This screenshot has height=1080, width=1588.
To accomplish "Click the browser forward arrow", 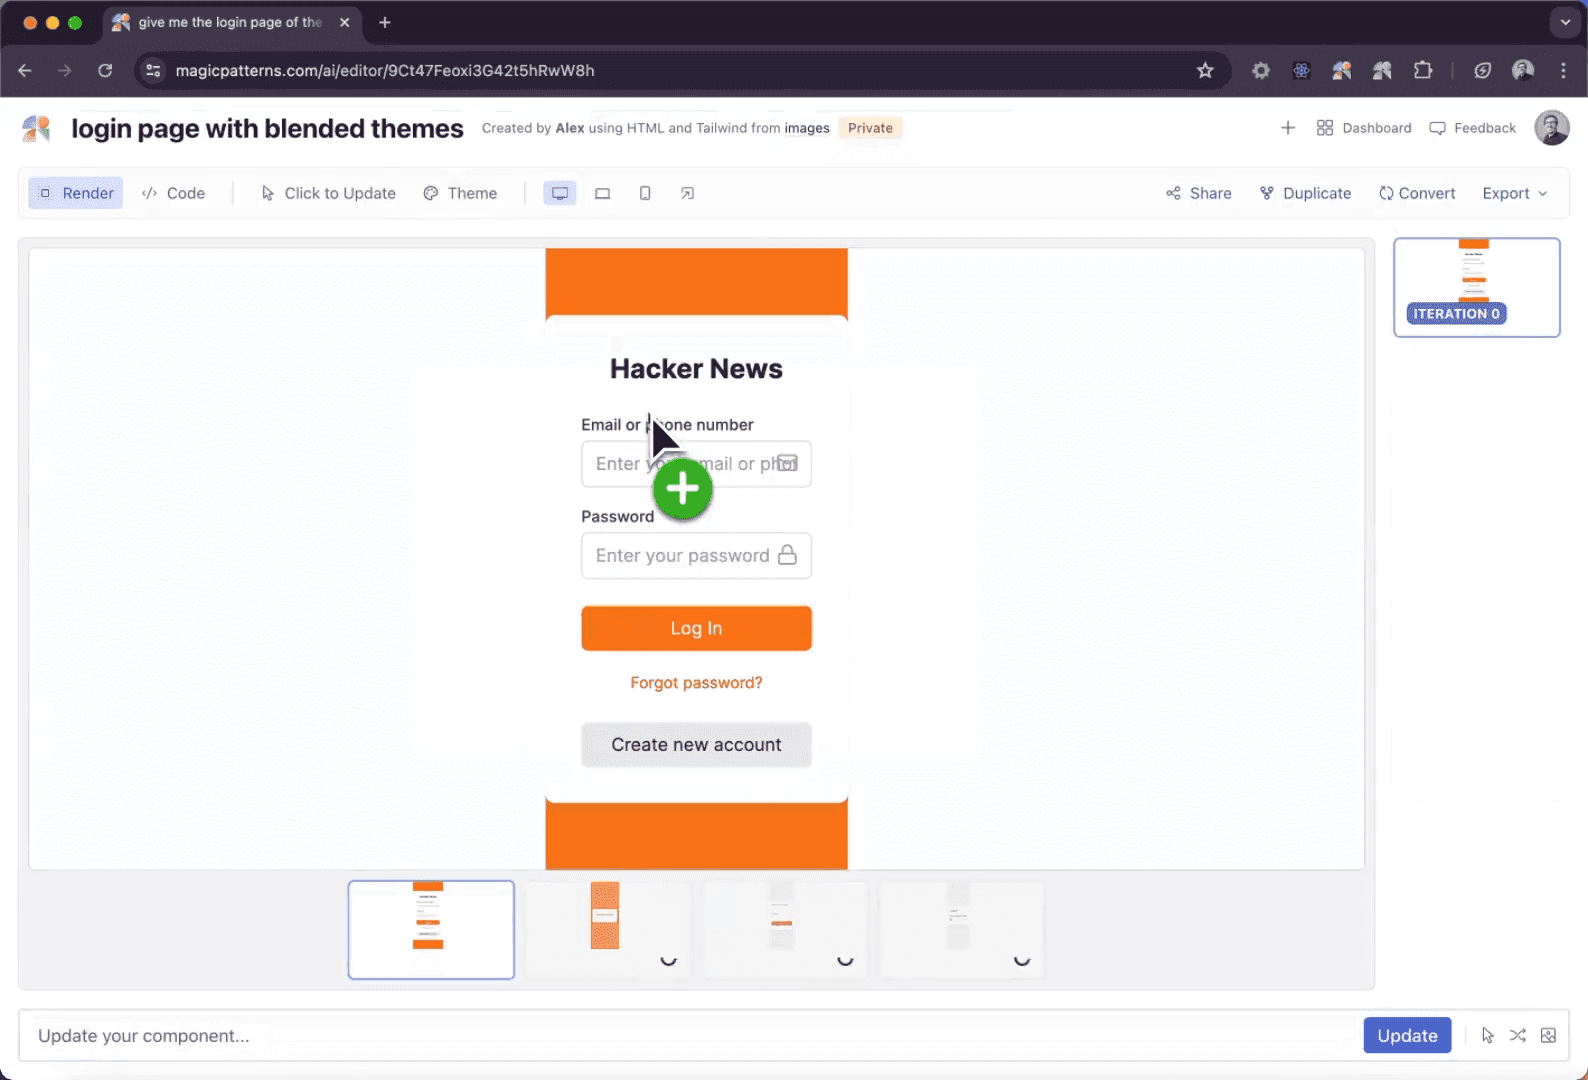I will (x=65, y=70).
